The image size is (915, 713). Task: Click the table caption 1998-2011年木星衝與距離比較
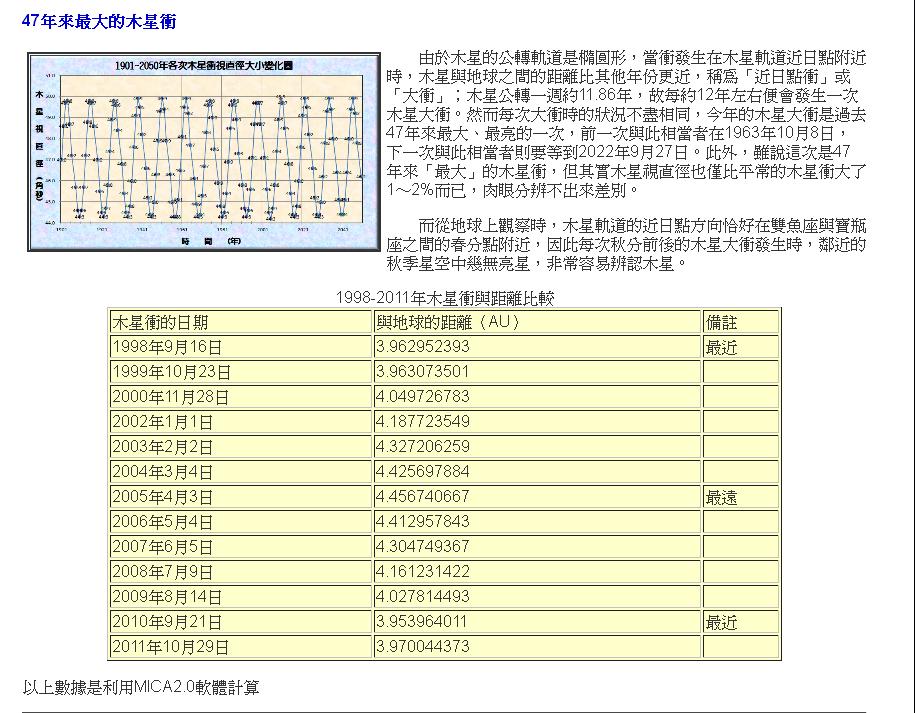pos(444,298)
